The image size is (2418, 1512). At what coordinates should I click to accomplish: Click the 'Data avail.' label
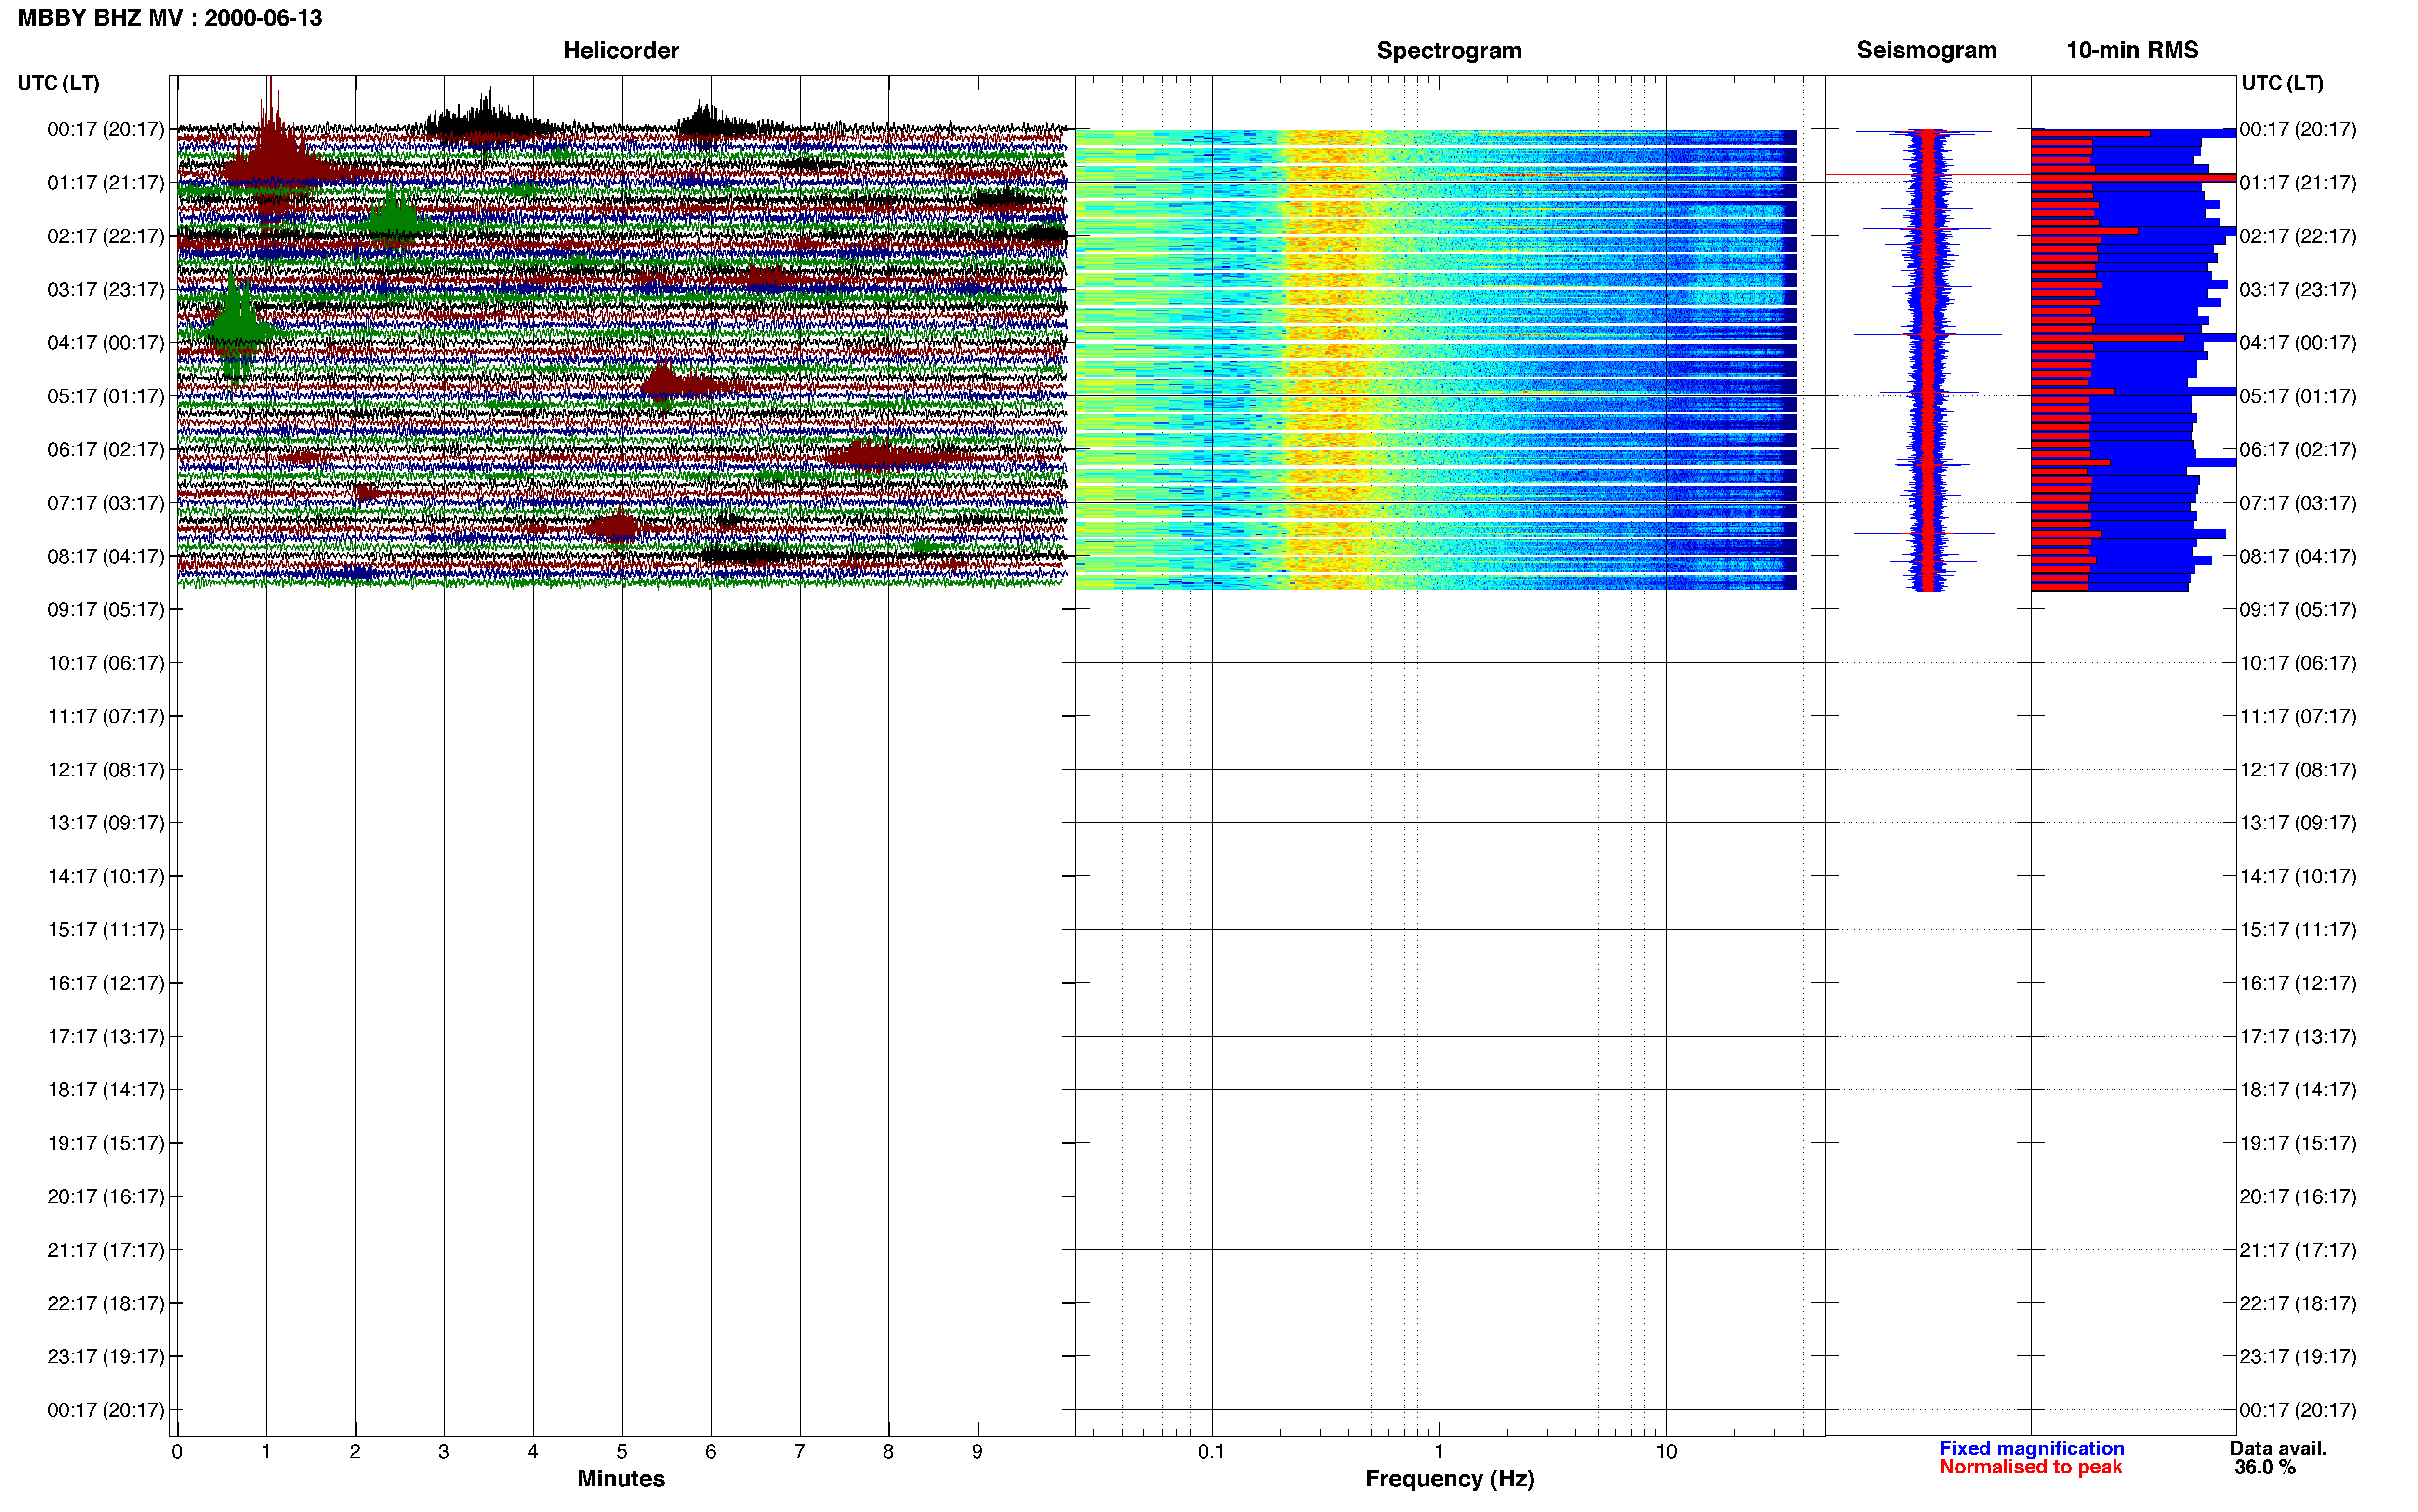tap(2278, 1448)
